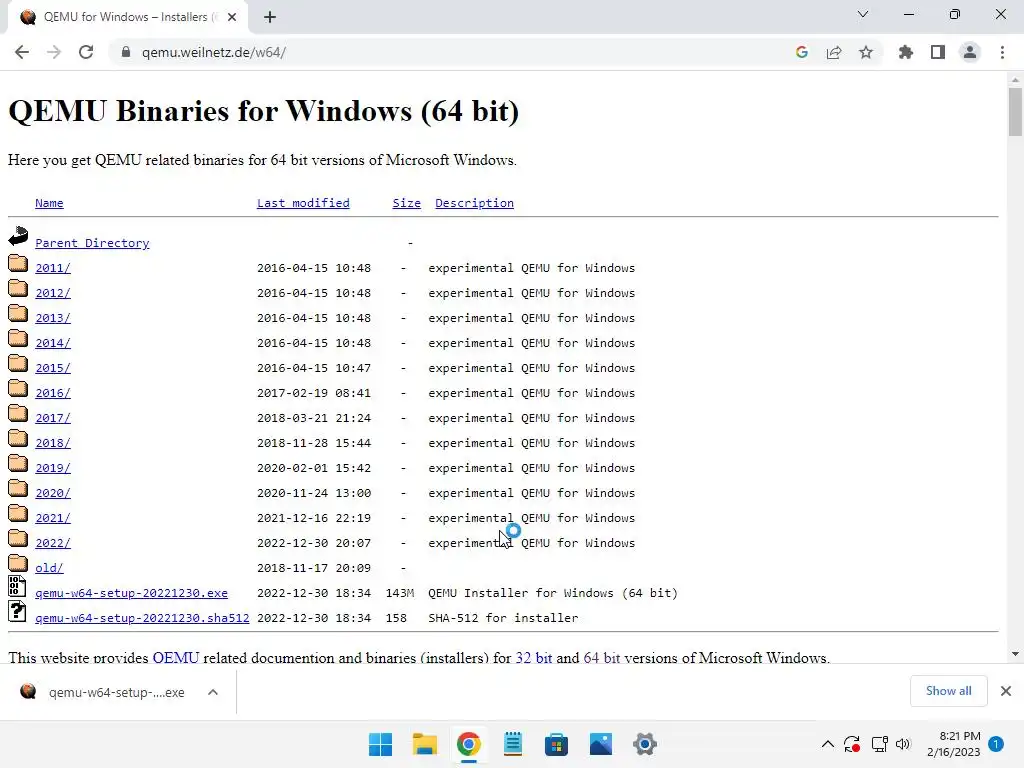Sort listing by Size
The image size is (1024, 768).
[406, 203]
